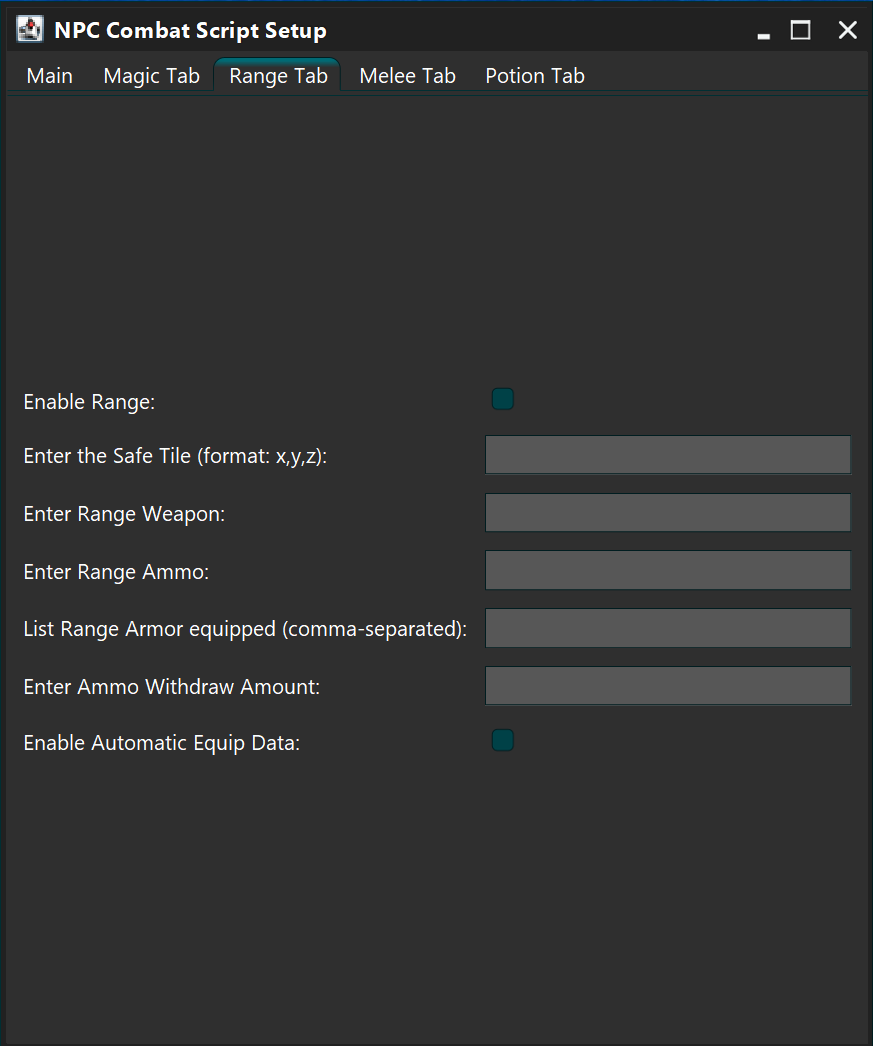Click the Range Weapon text field
The height and width of the screenshot is (1046, 873).
click(668, 512)
